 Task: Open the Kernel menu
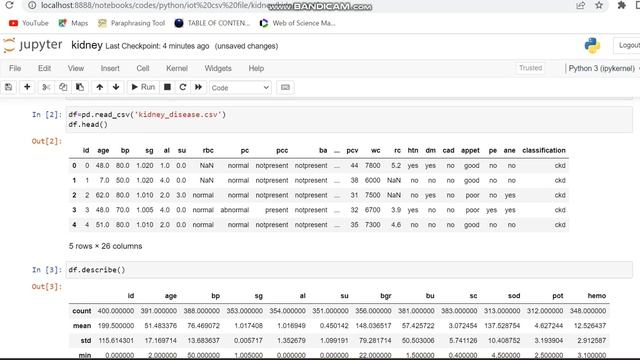[177, 68]
